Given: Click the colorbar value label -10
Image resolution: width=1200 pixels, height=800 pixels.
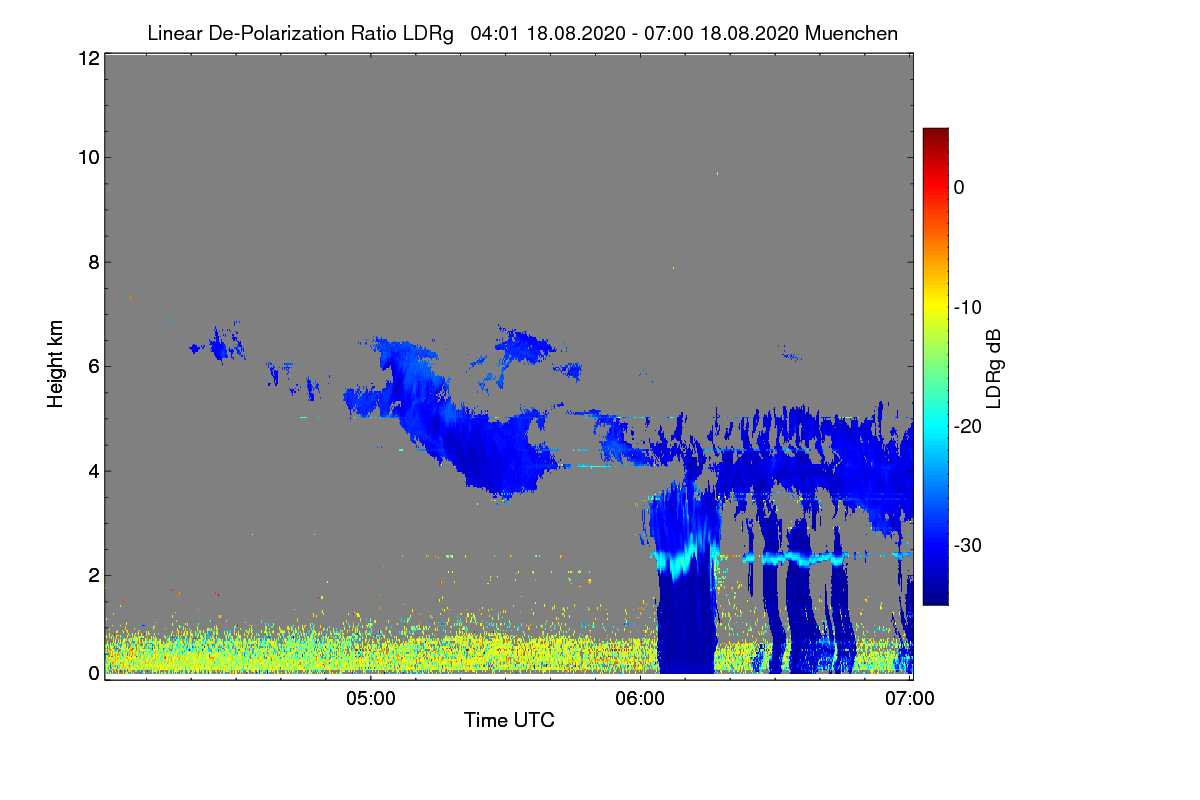Looking at the screenshot, I should coord(967,307).
